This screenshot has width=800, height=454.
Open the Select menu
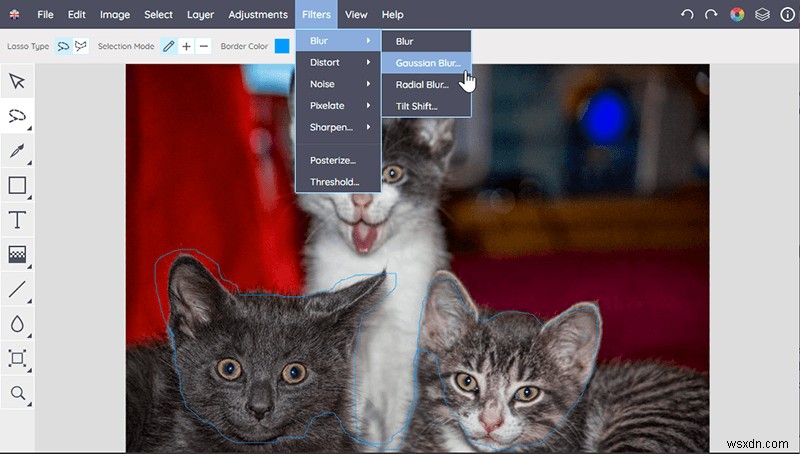(158, 14)
